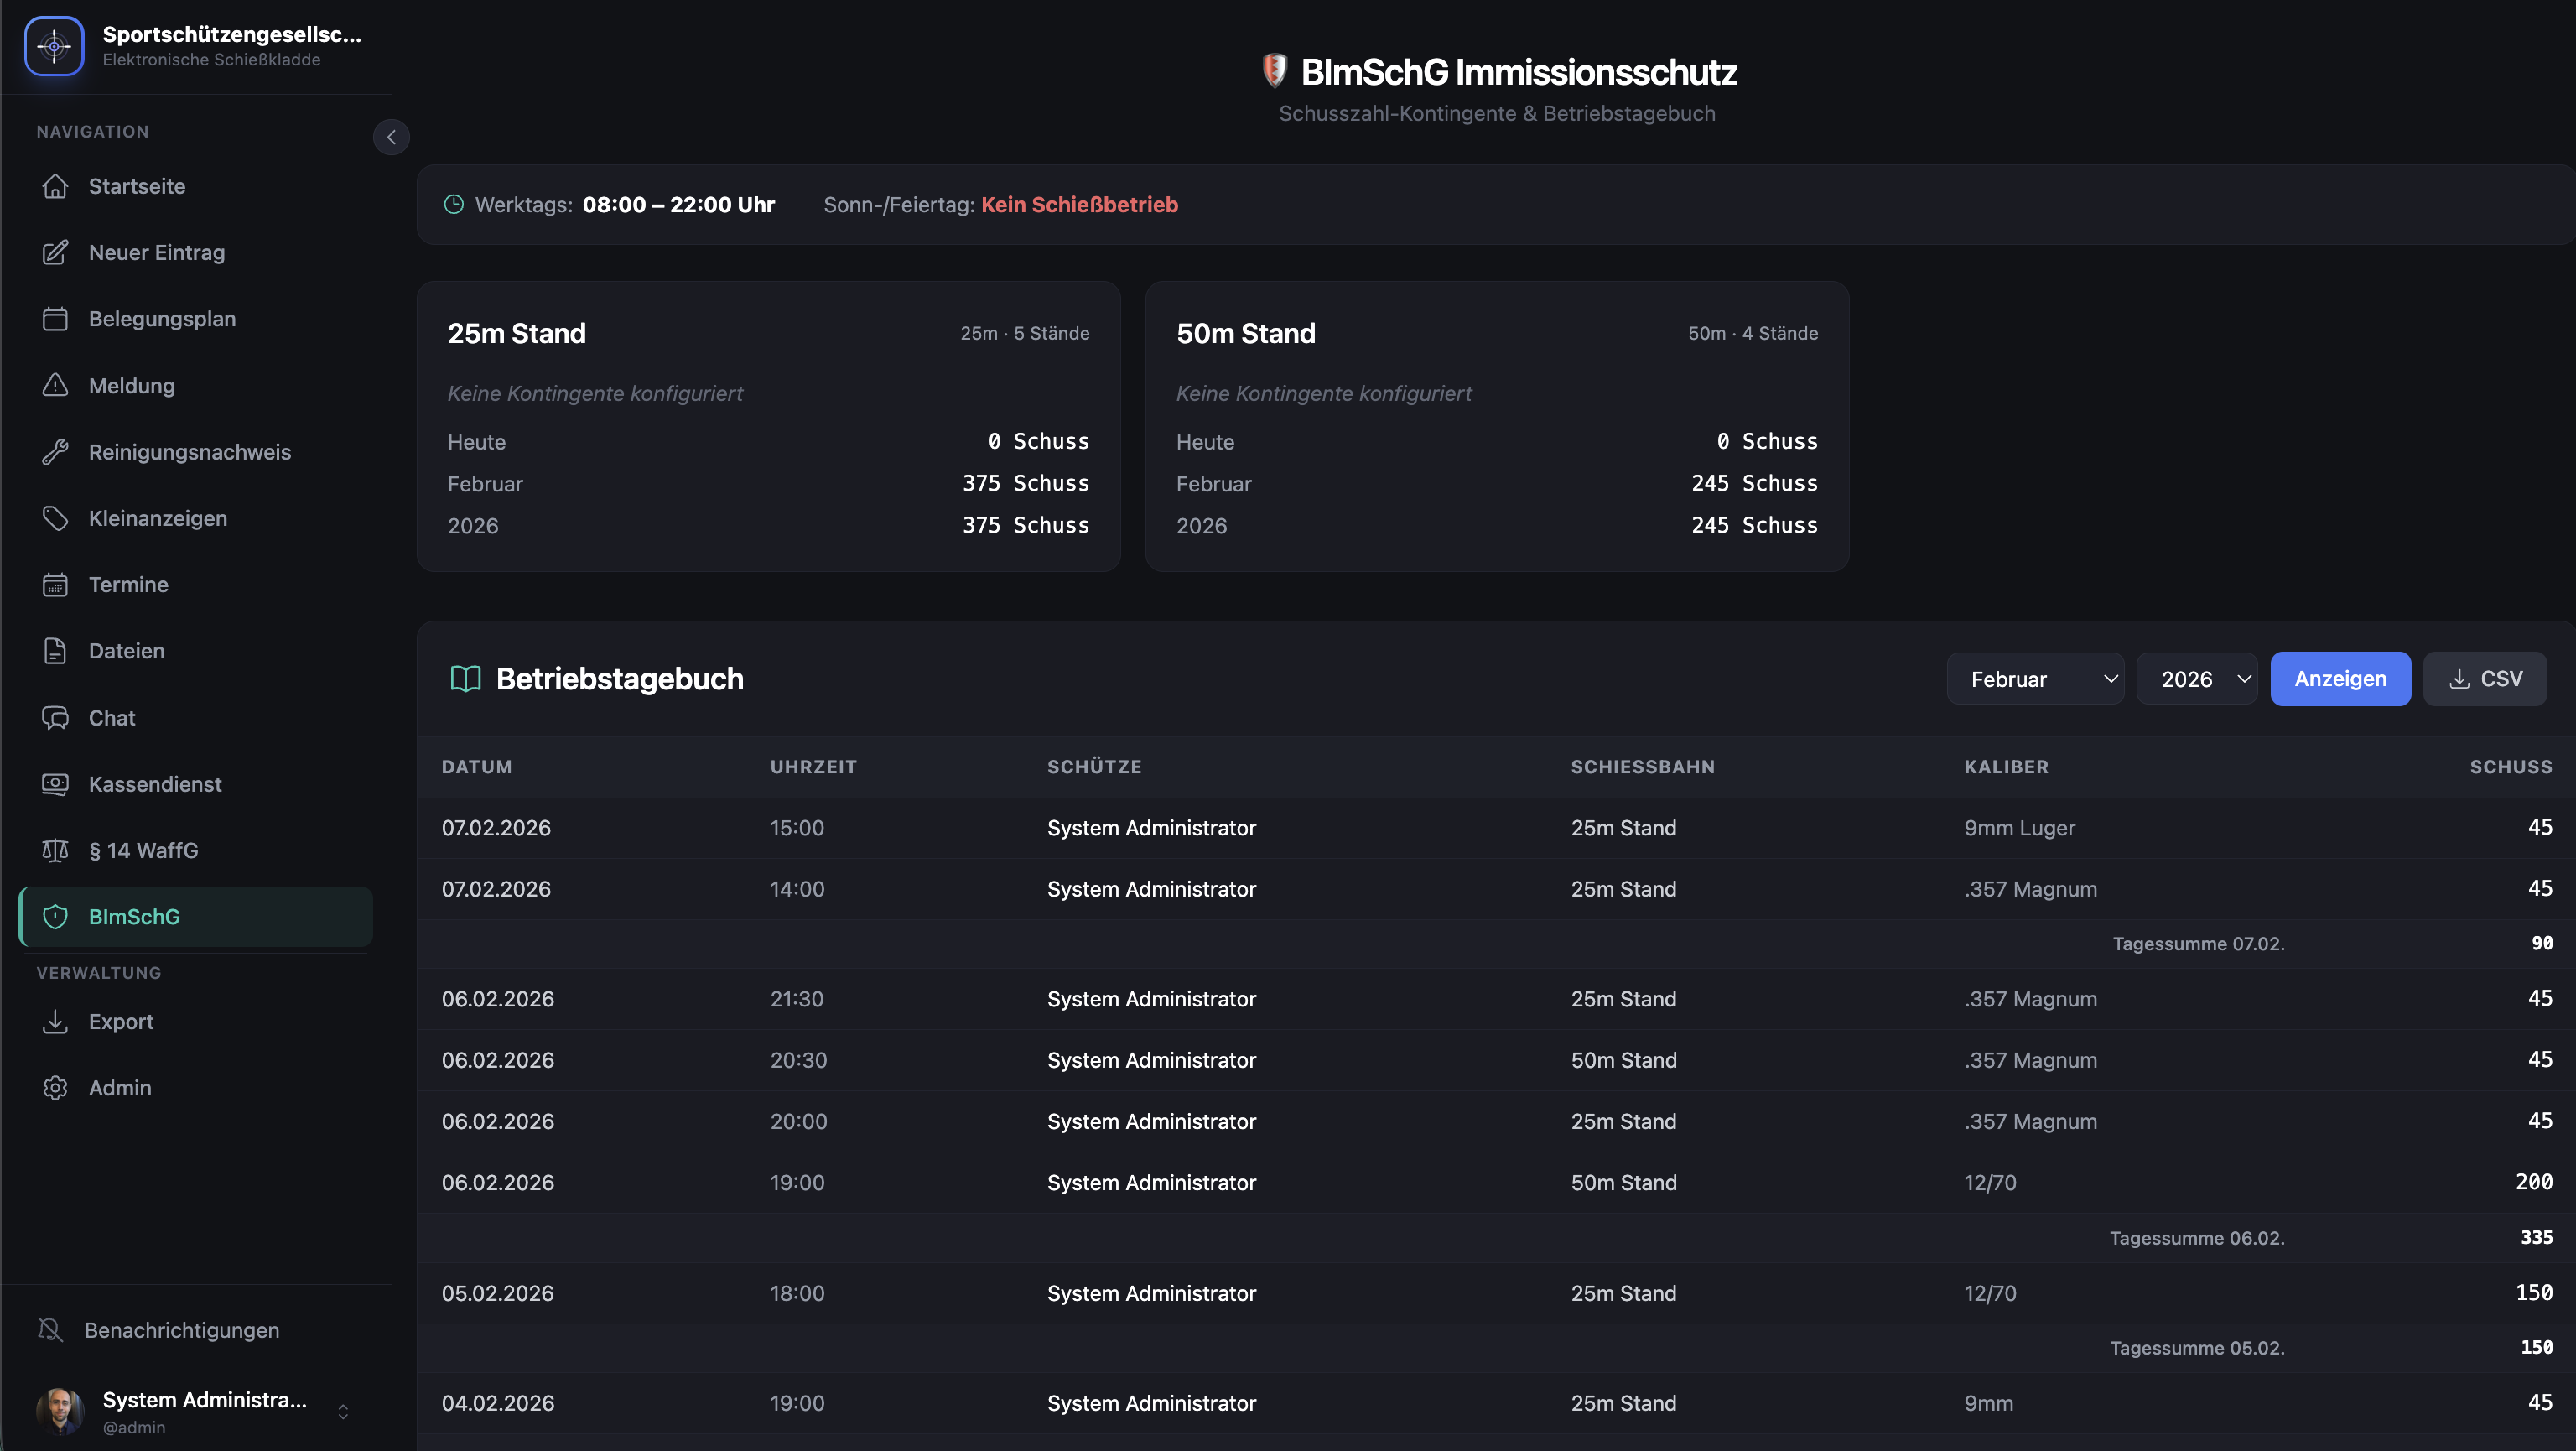Click the Kassendienst cash icon
The width and height of the screenshot is (2576, 1451).
click(55, 784)
